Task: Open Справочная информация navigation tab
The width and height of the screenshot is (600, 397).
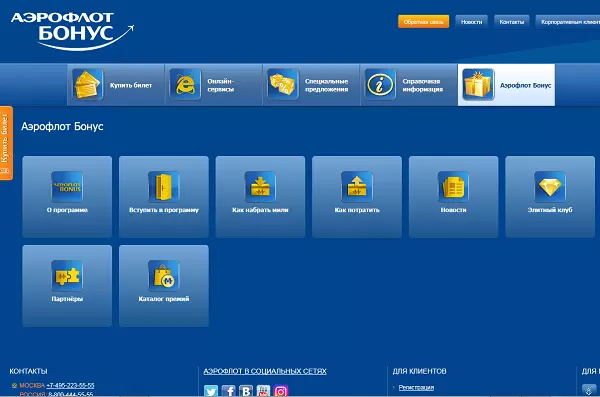Action: coord(409,85)
